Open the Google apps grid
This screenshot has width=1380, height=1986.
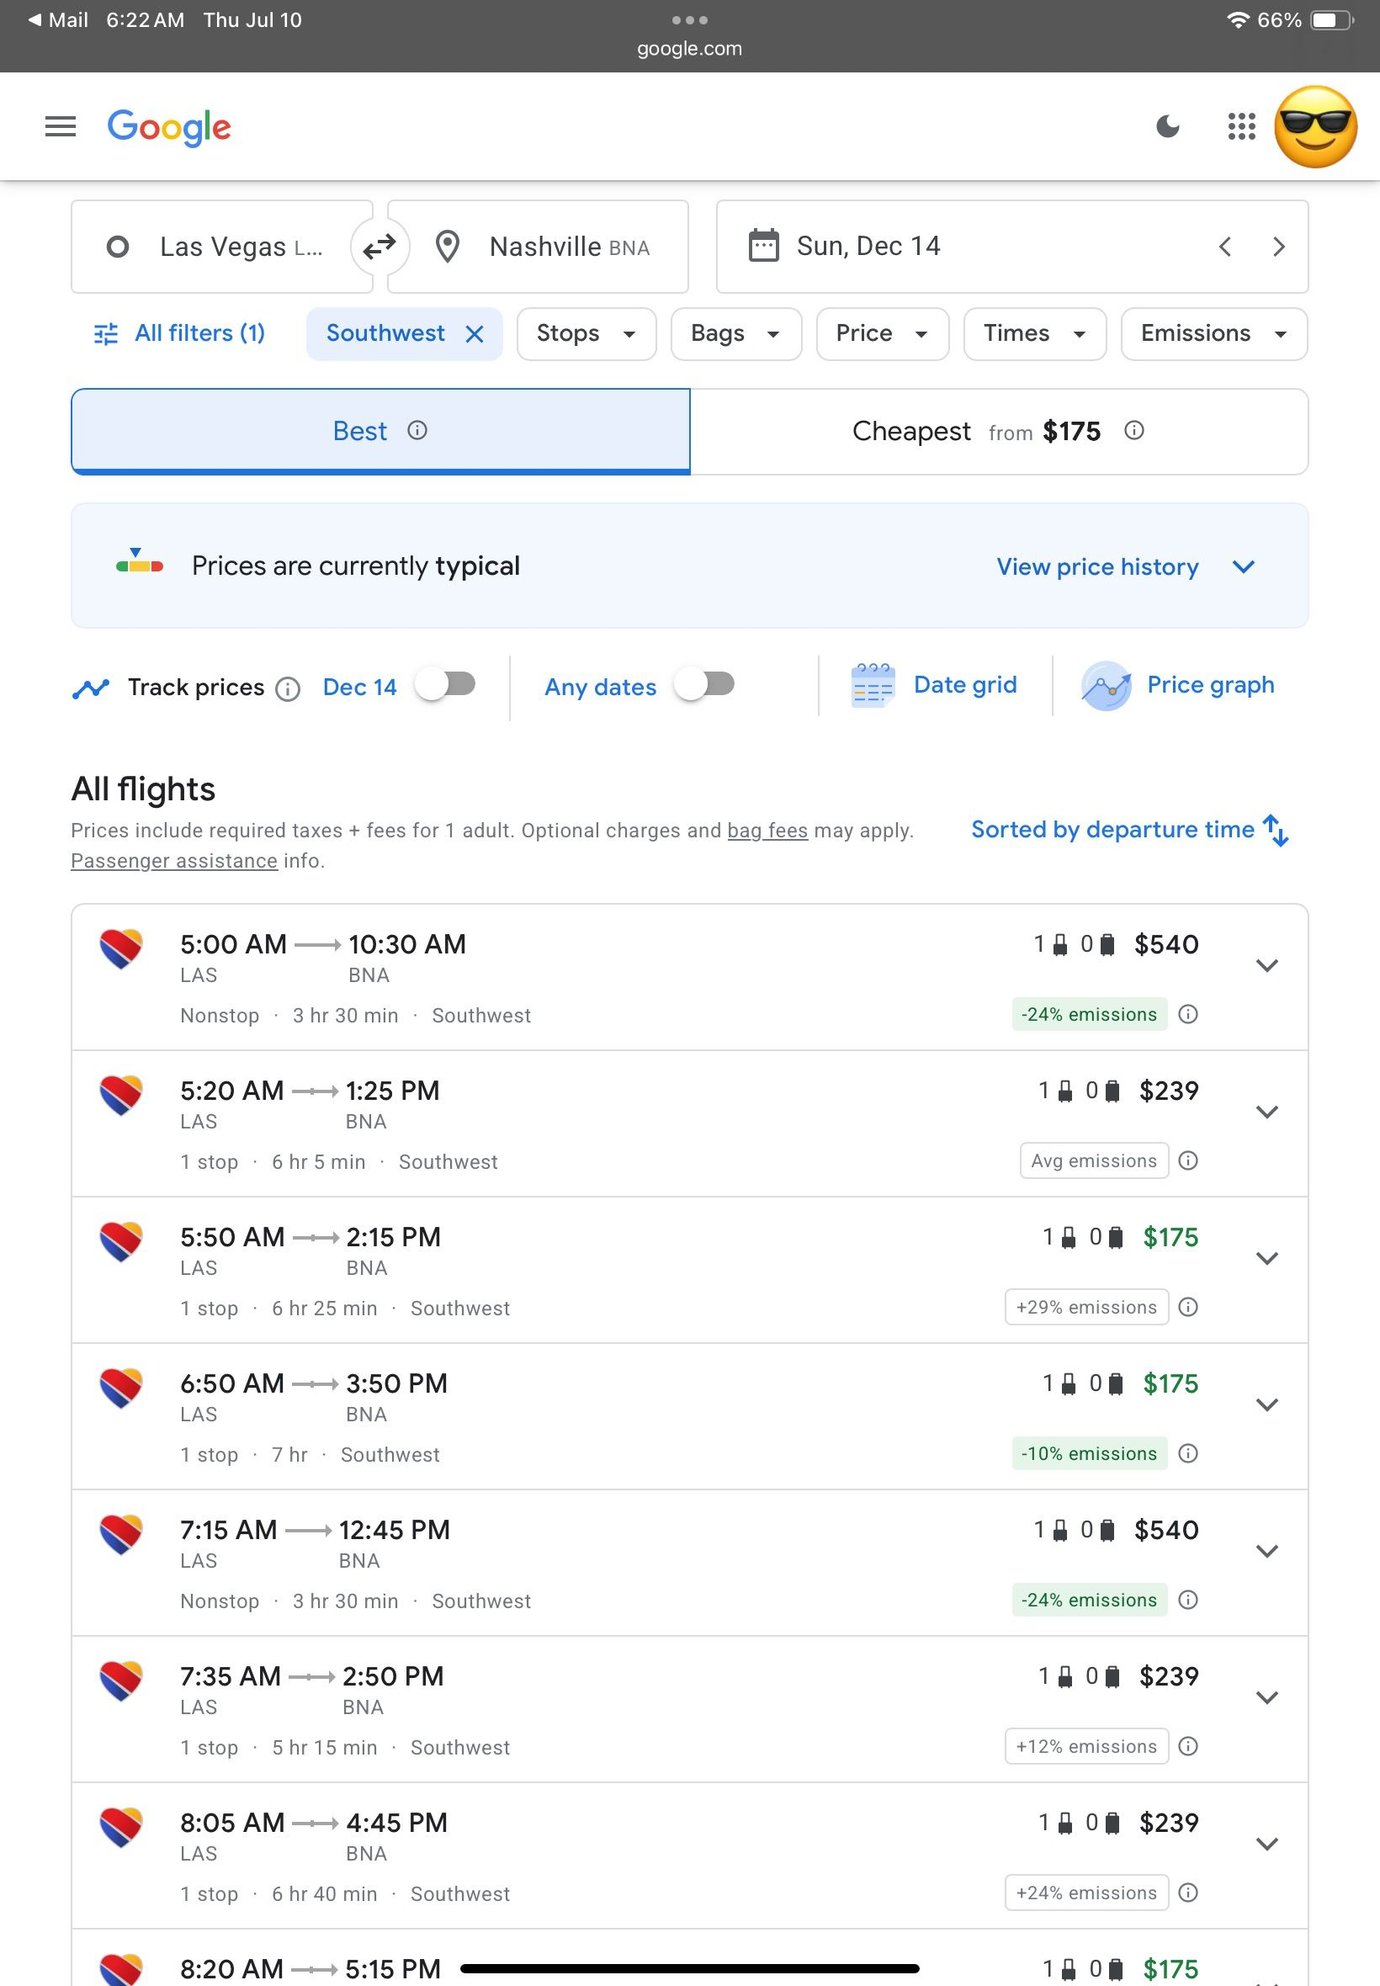coord(1241,126)
